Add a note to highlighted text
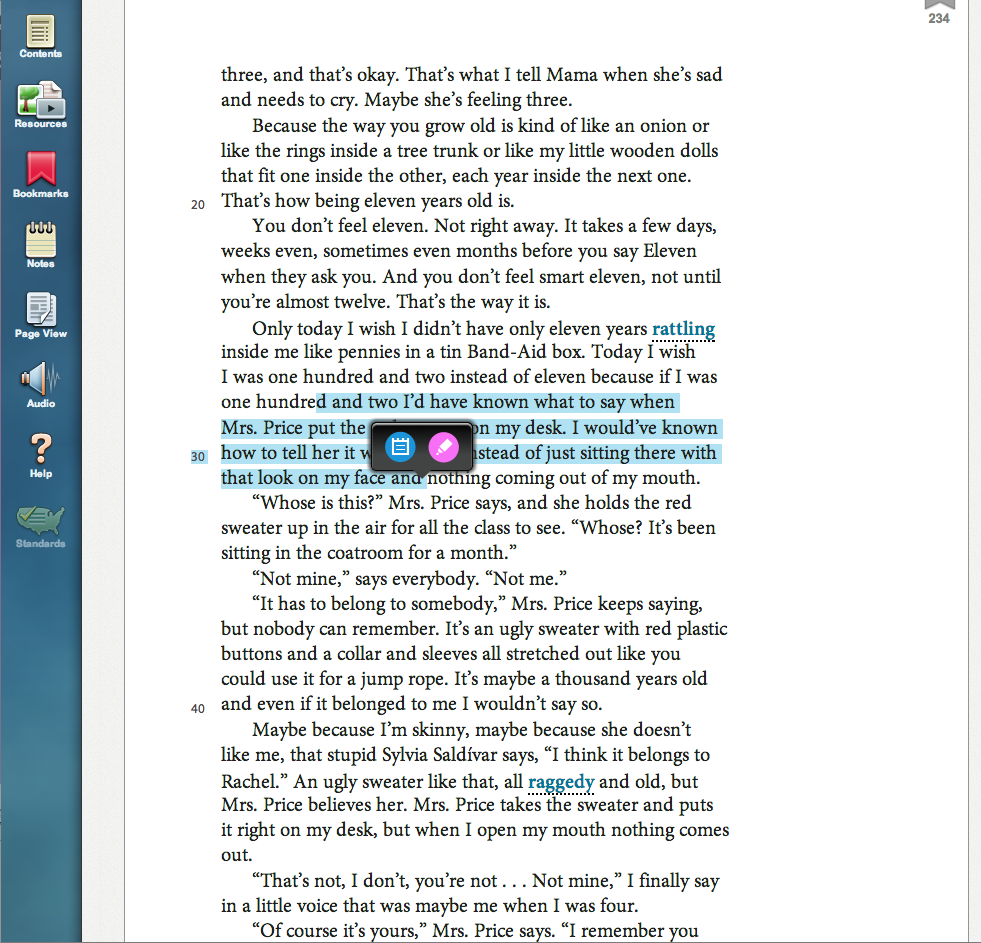 (x=400, y=447)
